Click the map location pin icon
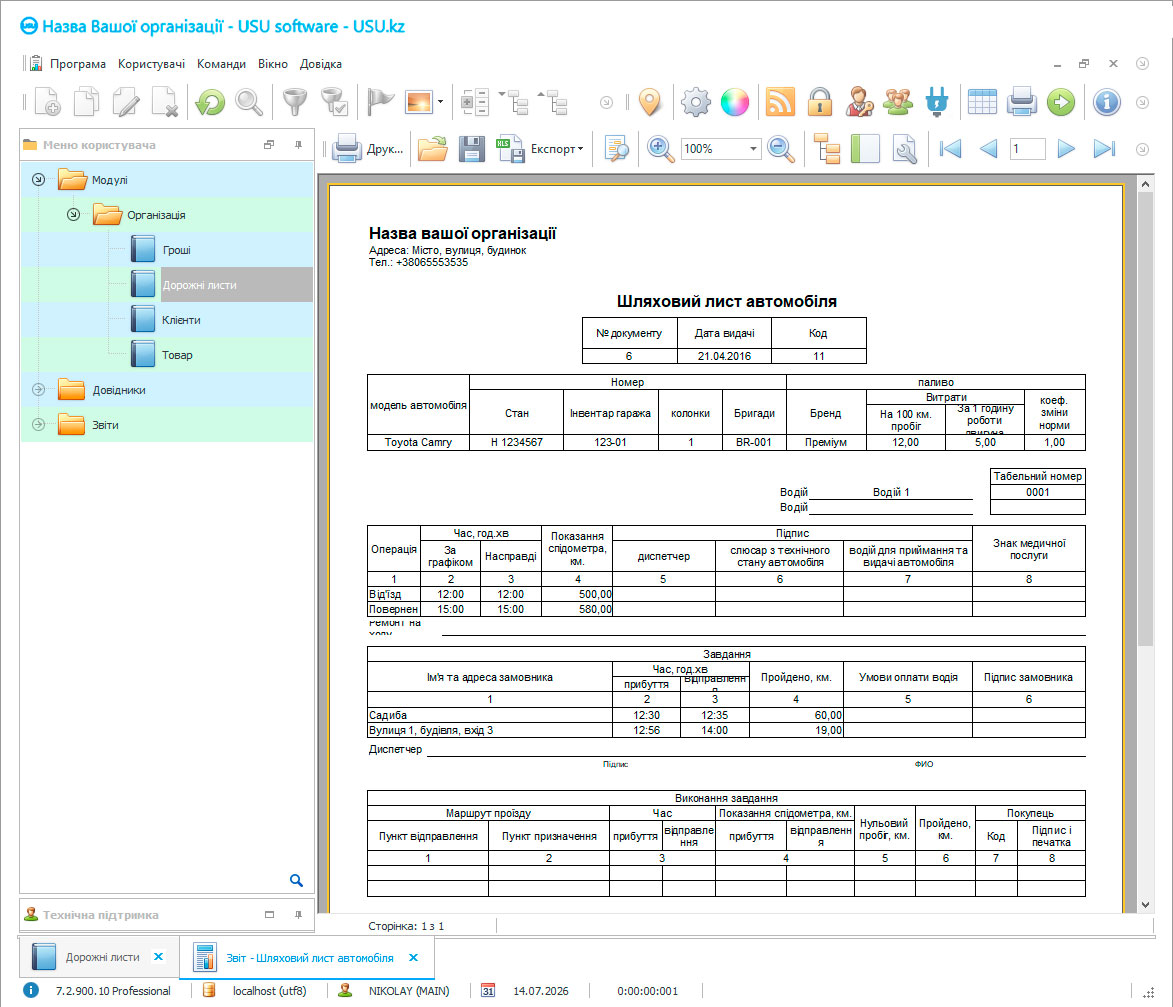 tap(650, 102)
